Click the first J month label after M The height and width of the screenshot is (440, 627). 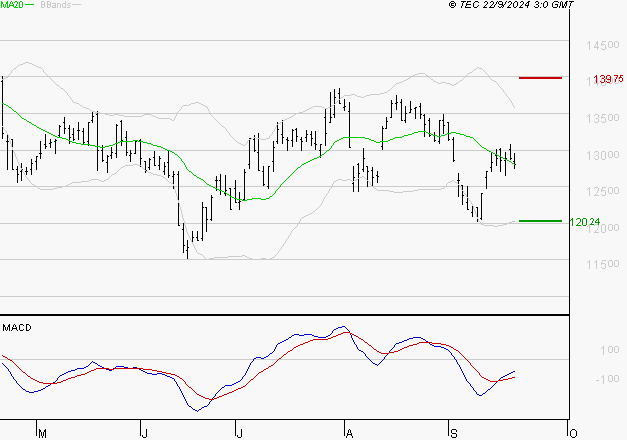point(145,434)
